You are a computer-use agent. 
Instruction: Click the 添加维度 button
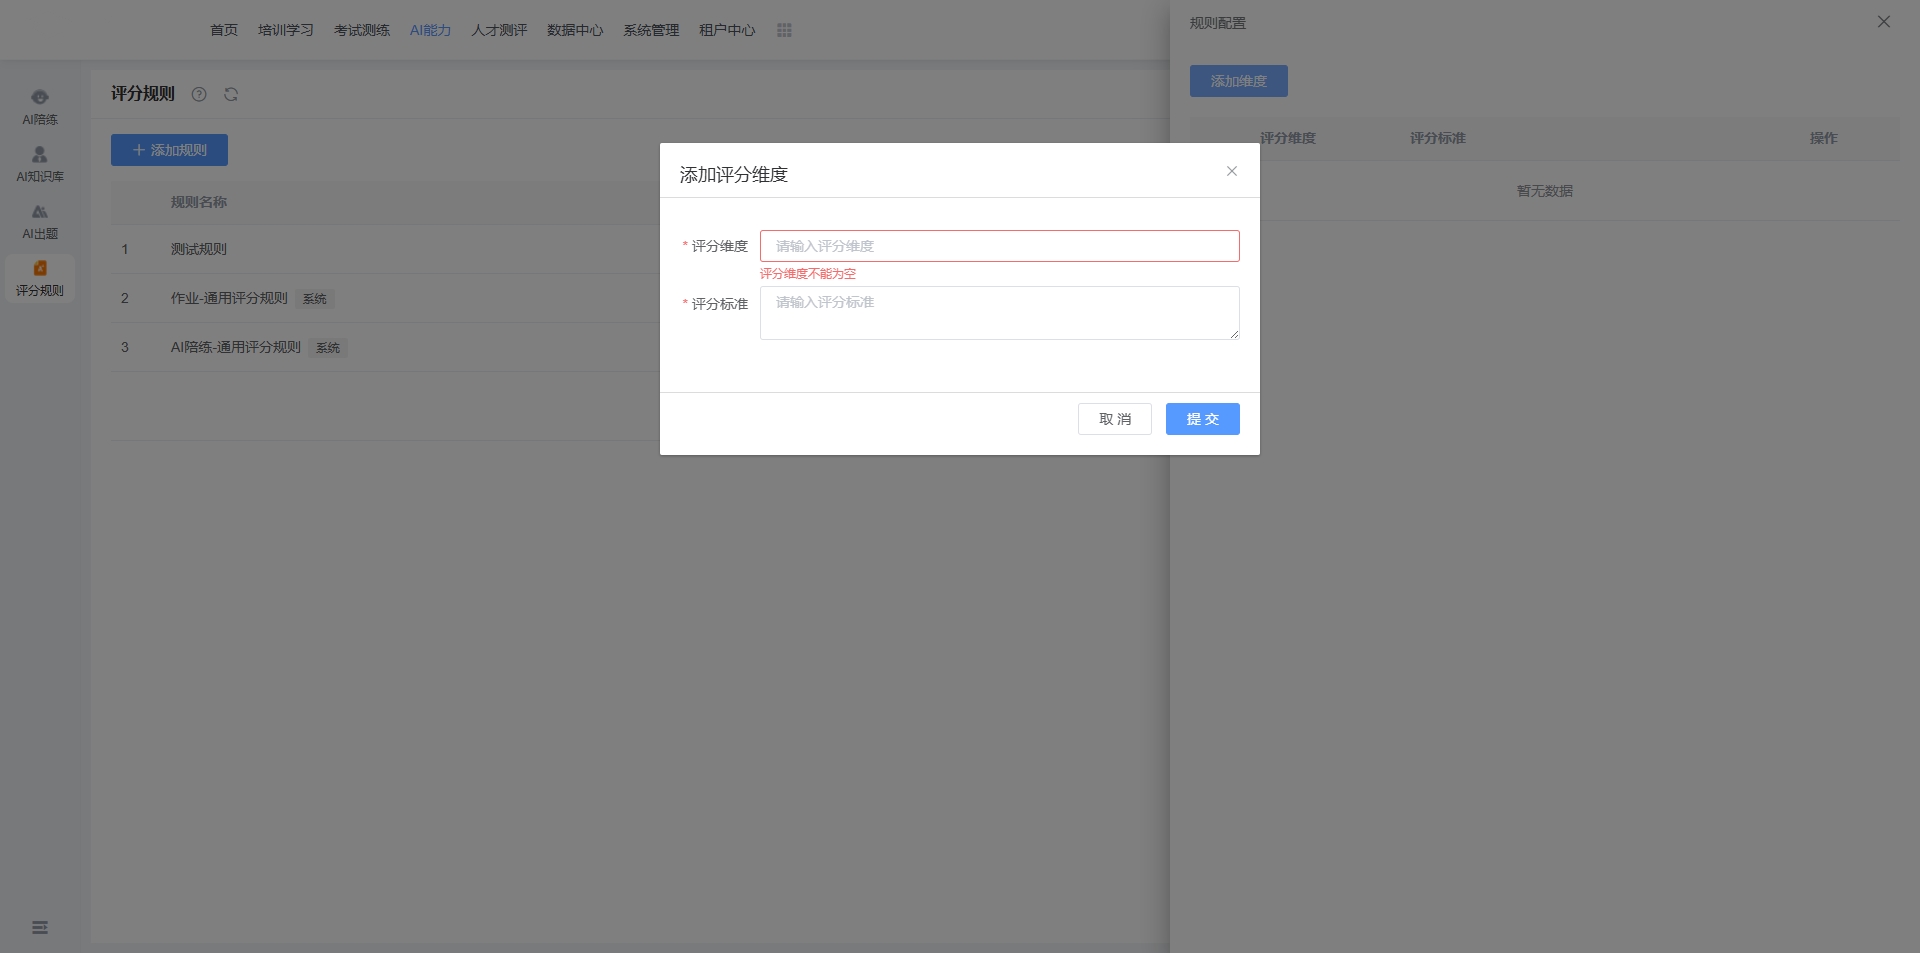click(x=1238, y=81)
